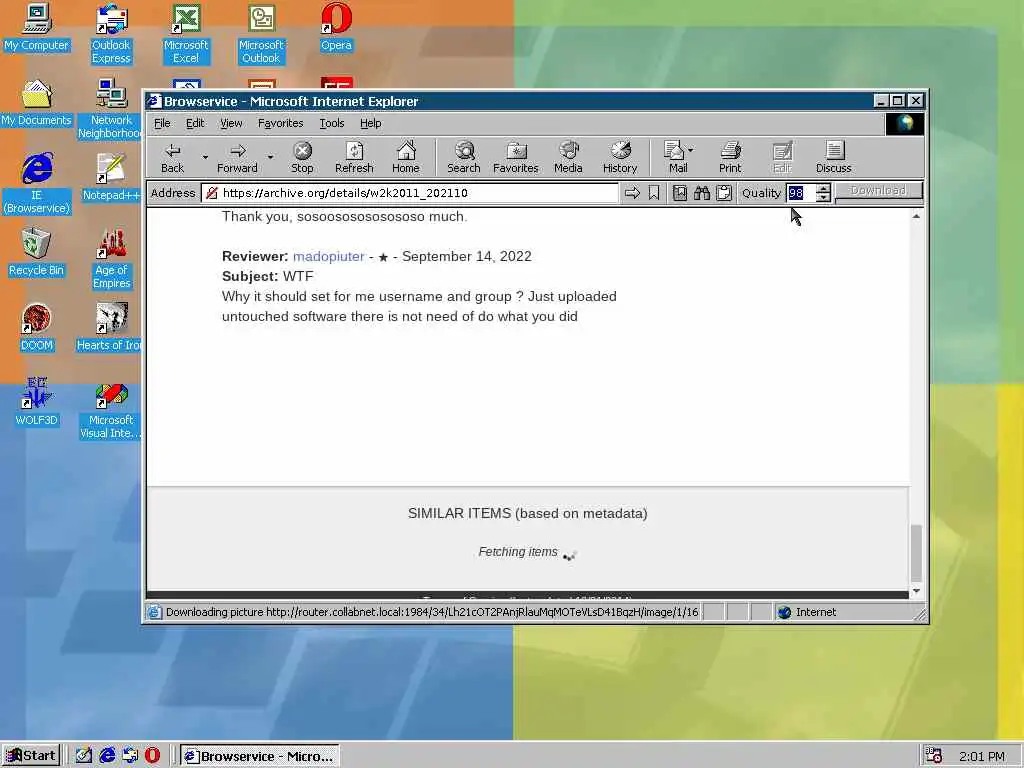Click the SIMILAR ITEMS heading text
Screen dimensions: 1024x768
[528, 513]
